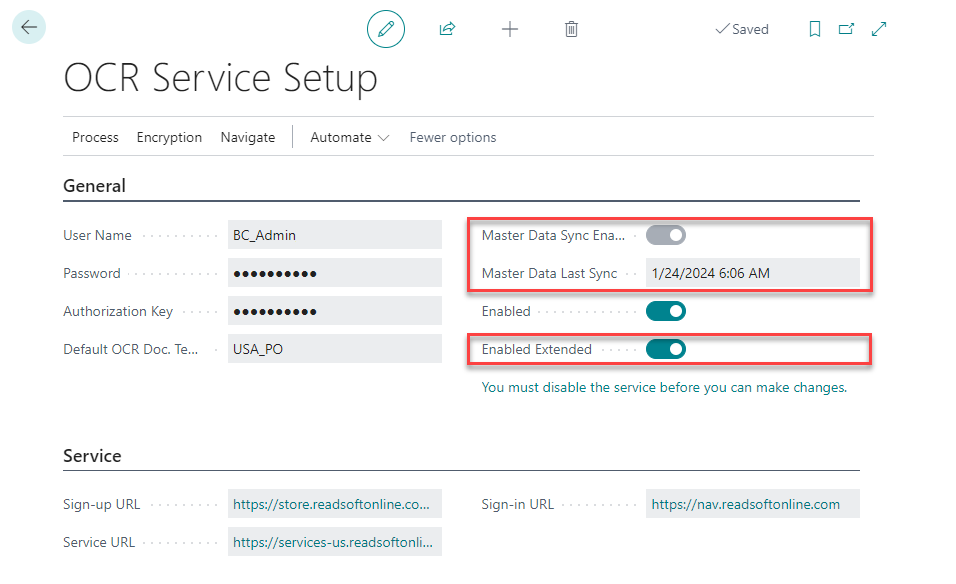956x584 pixels.
Task: Turn off the Enabled toggle
Action: (666, 311)
